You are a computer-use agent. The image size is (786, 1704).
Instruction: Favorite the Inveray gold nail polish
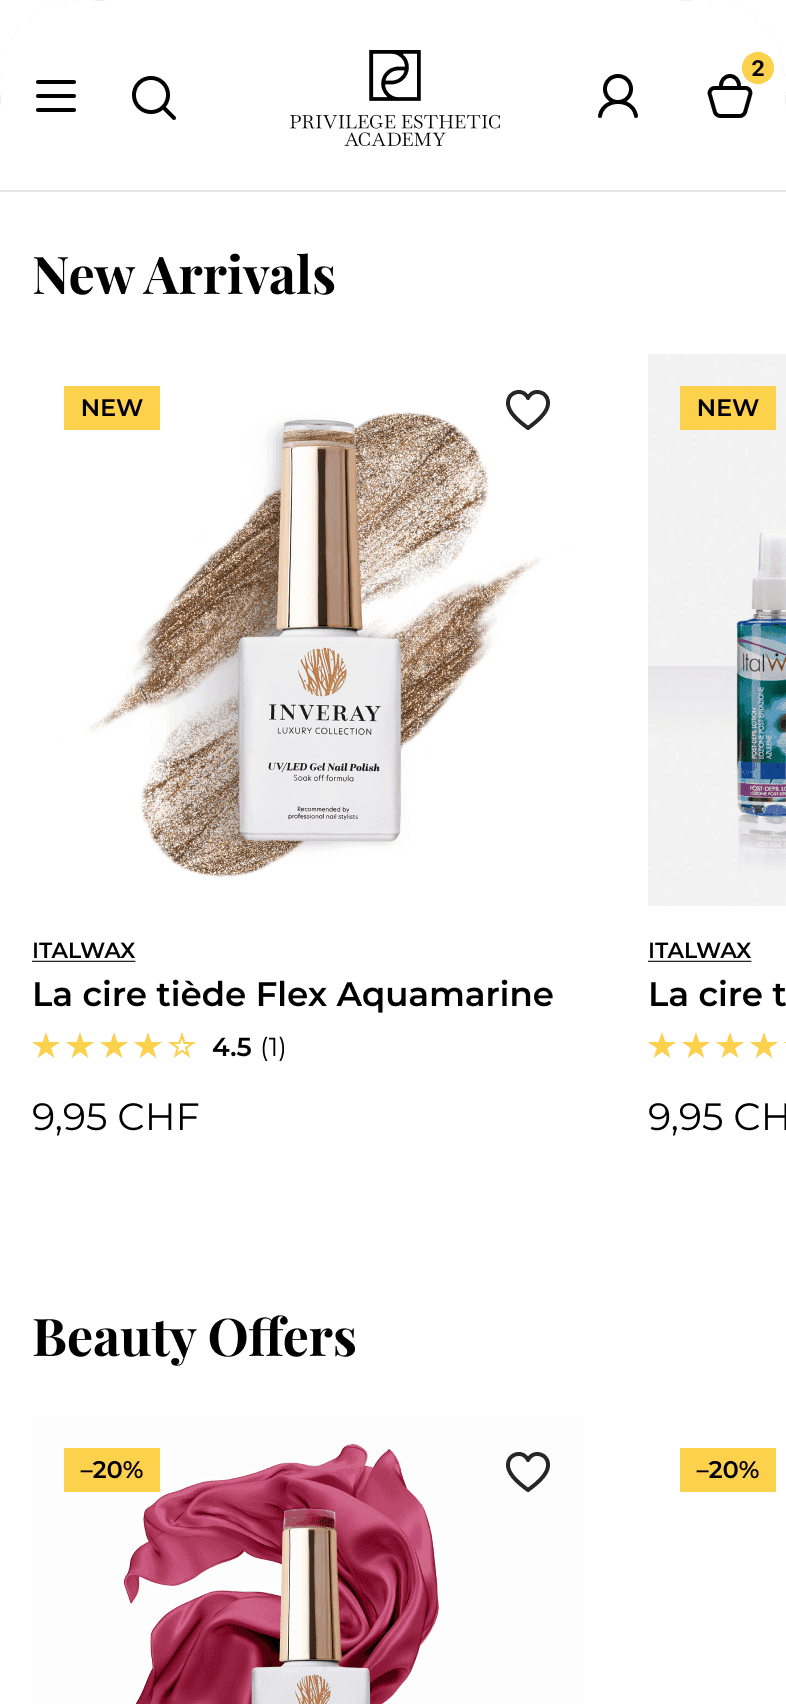tap(528, 409)
